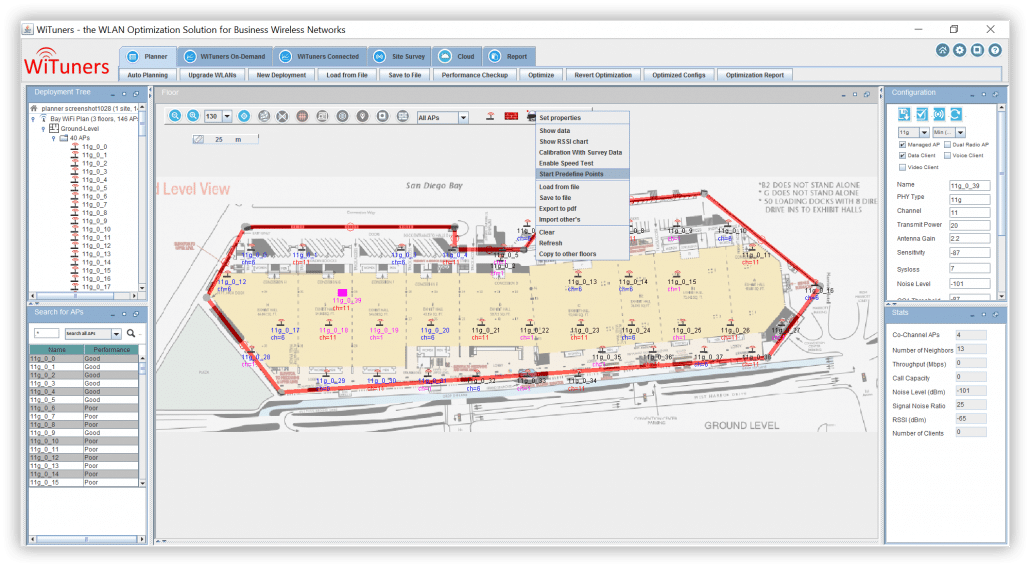Click the home icon at top right
This screenshot has height=567, width=1030.
coord(943,51)
